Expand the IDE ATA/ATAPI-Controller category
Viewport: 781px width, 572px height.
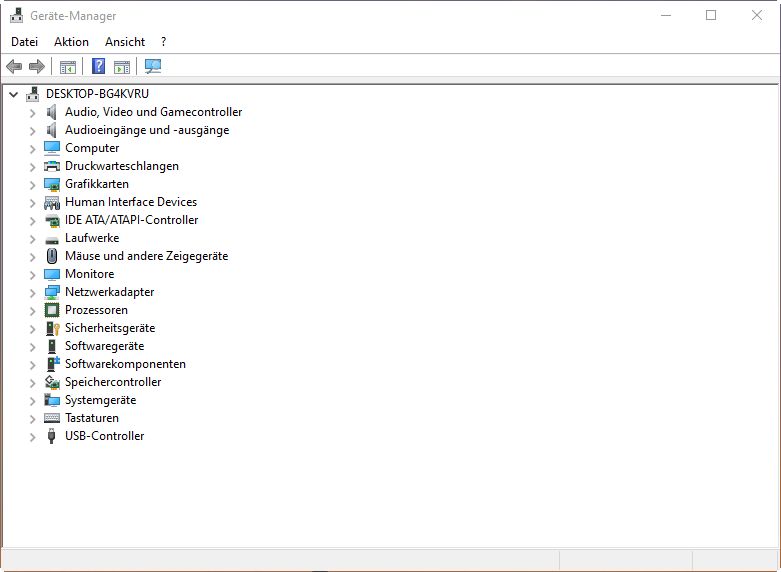coord(32,221)
